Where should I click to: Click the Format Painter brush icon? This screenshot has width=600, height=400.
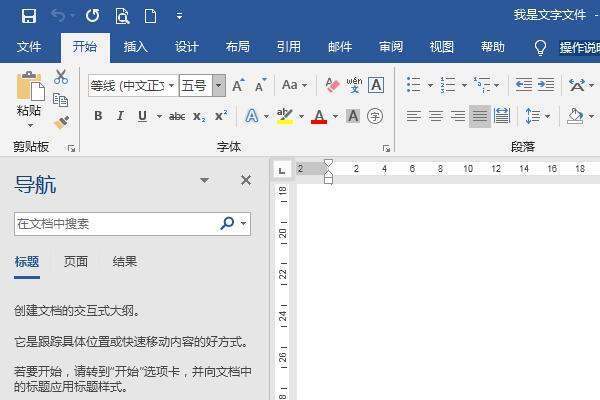(x=61, y=122)
